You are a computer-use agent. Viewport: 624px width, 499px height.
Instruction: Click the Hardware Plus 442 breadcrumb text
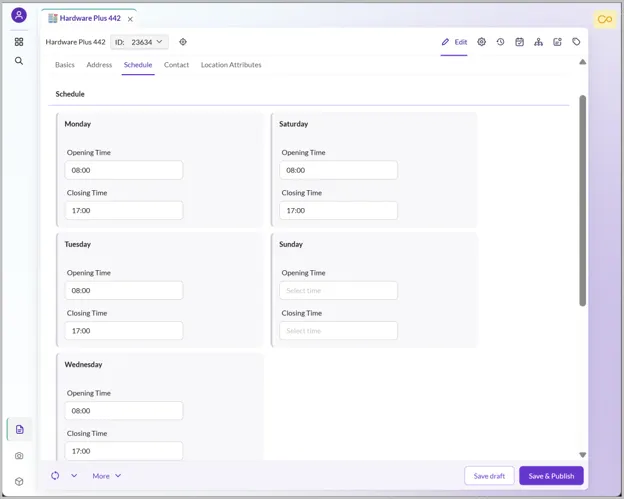click(76, 42)
